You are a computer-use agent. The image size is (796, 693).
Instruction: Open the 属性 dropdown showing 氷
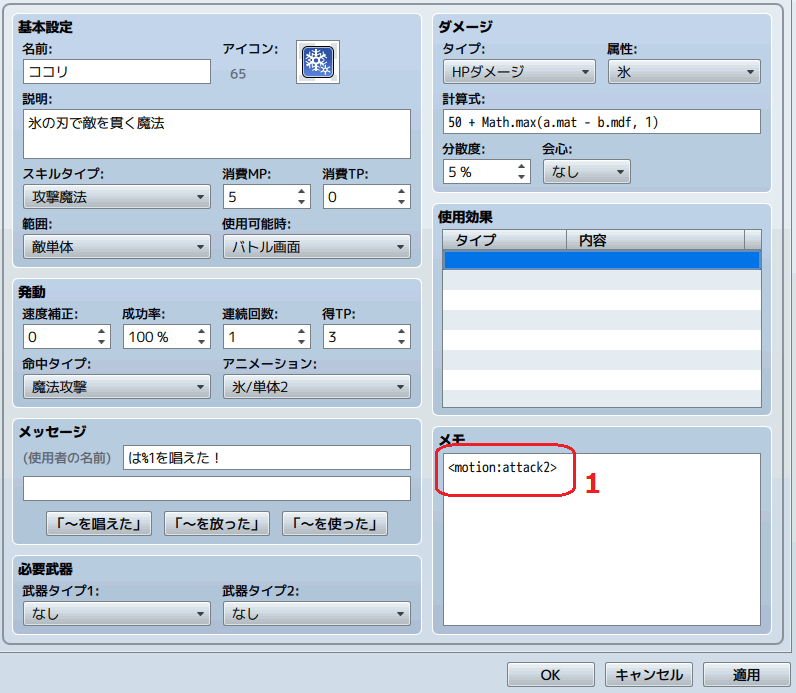coord(684,72)
